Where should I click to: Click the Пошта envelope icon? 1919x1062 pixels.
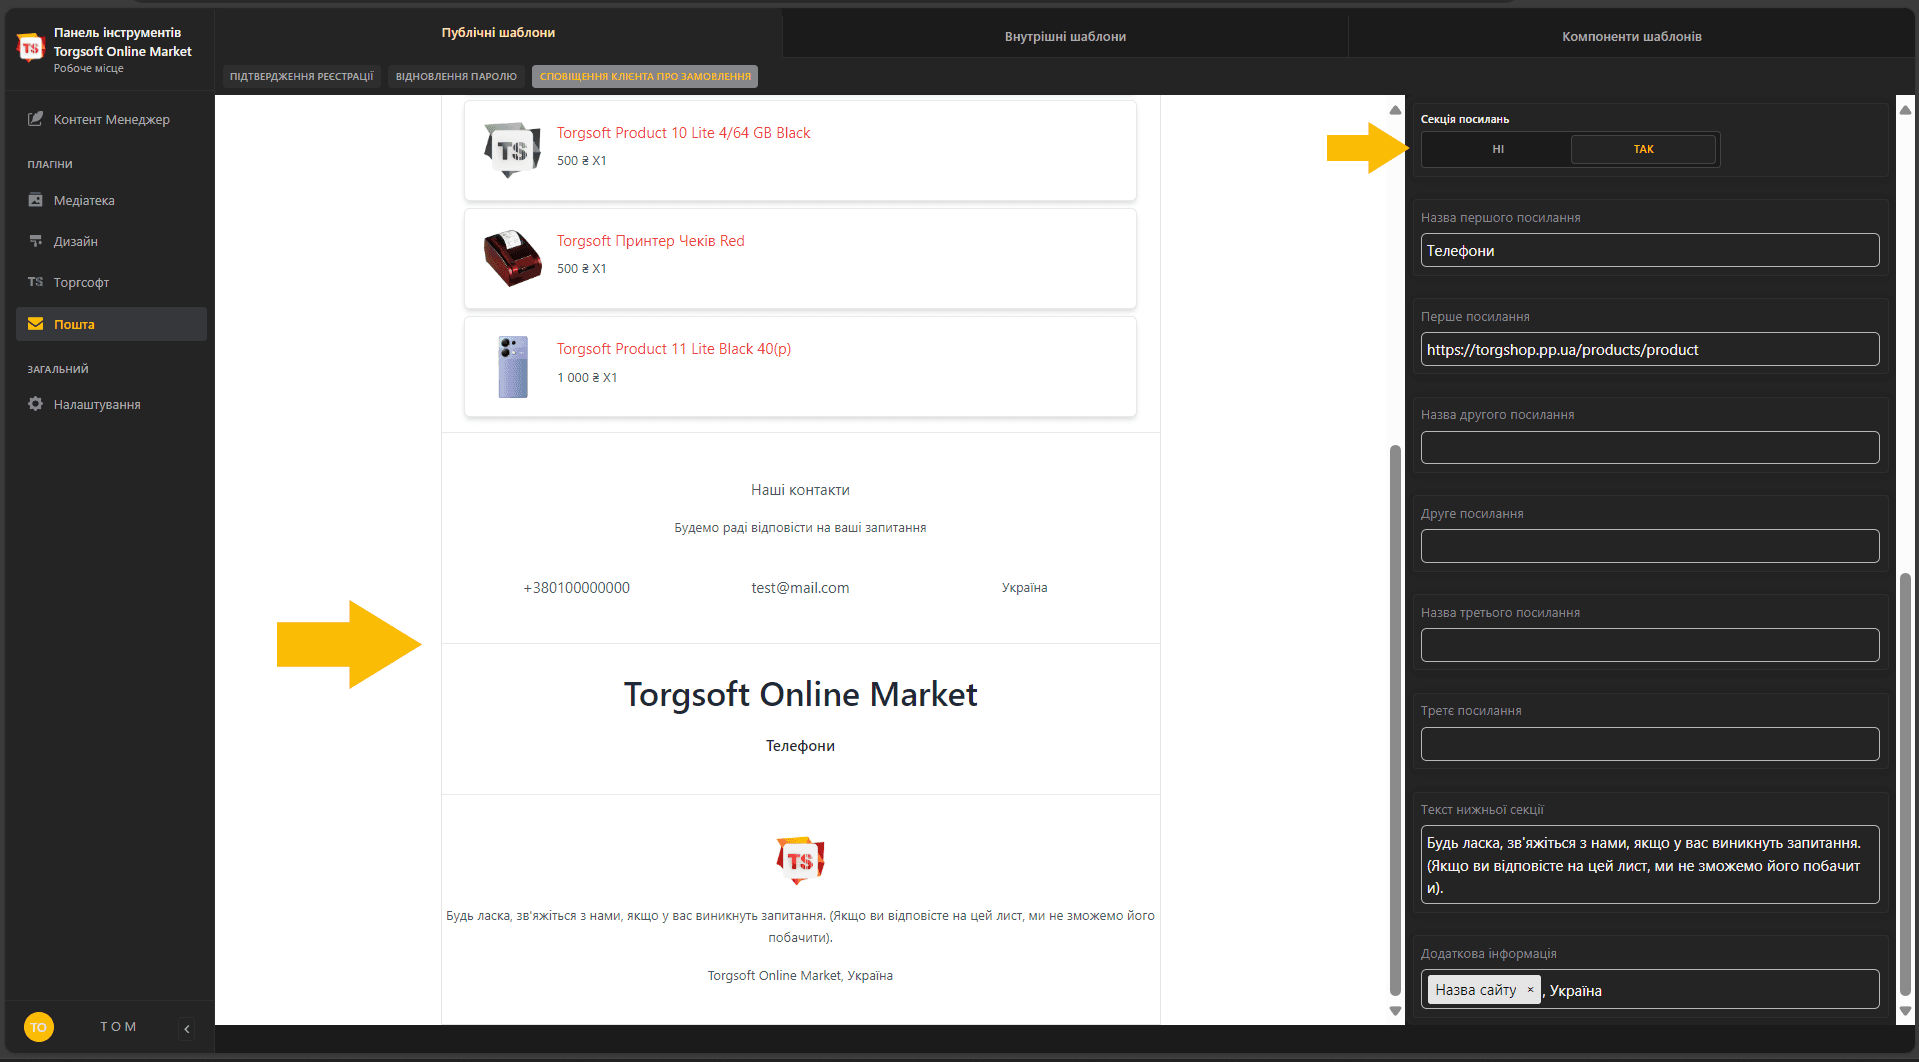tap(36, 324)
